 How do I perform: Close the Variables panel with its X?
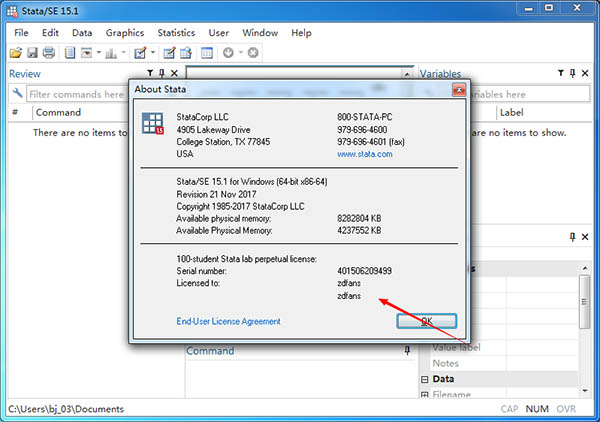pos(585,73)
